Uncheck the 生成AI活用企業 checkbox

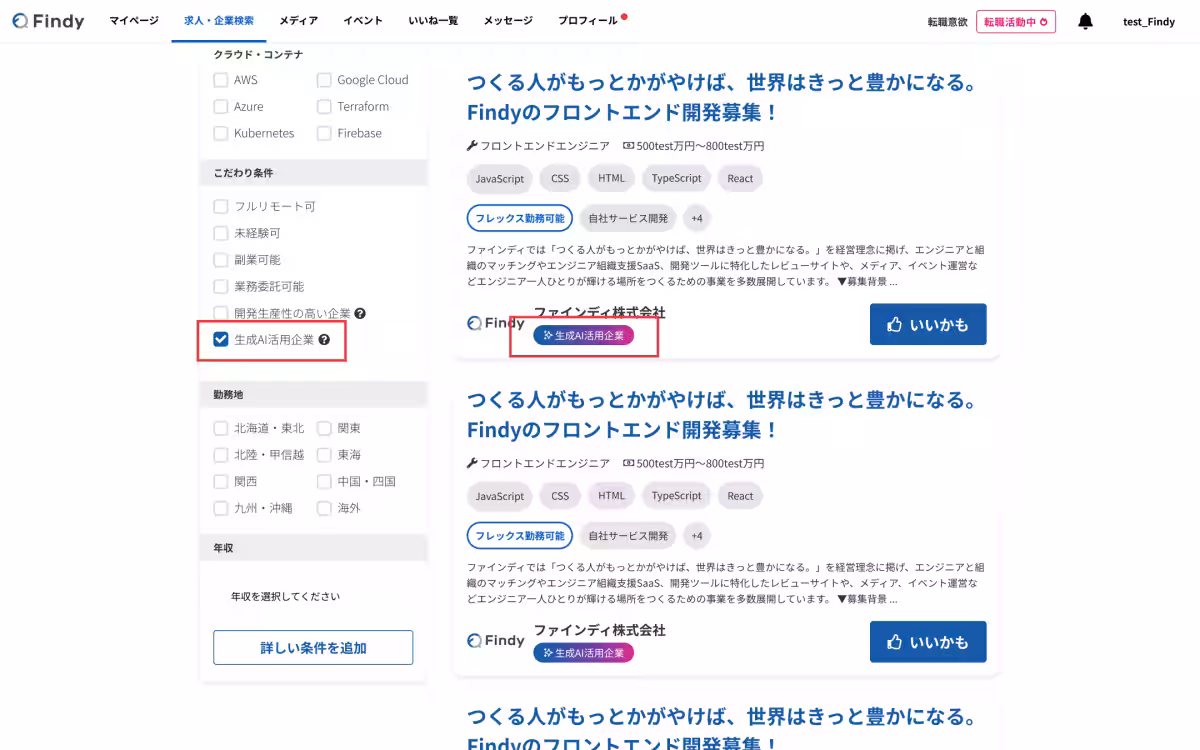(221, 340)
